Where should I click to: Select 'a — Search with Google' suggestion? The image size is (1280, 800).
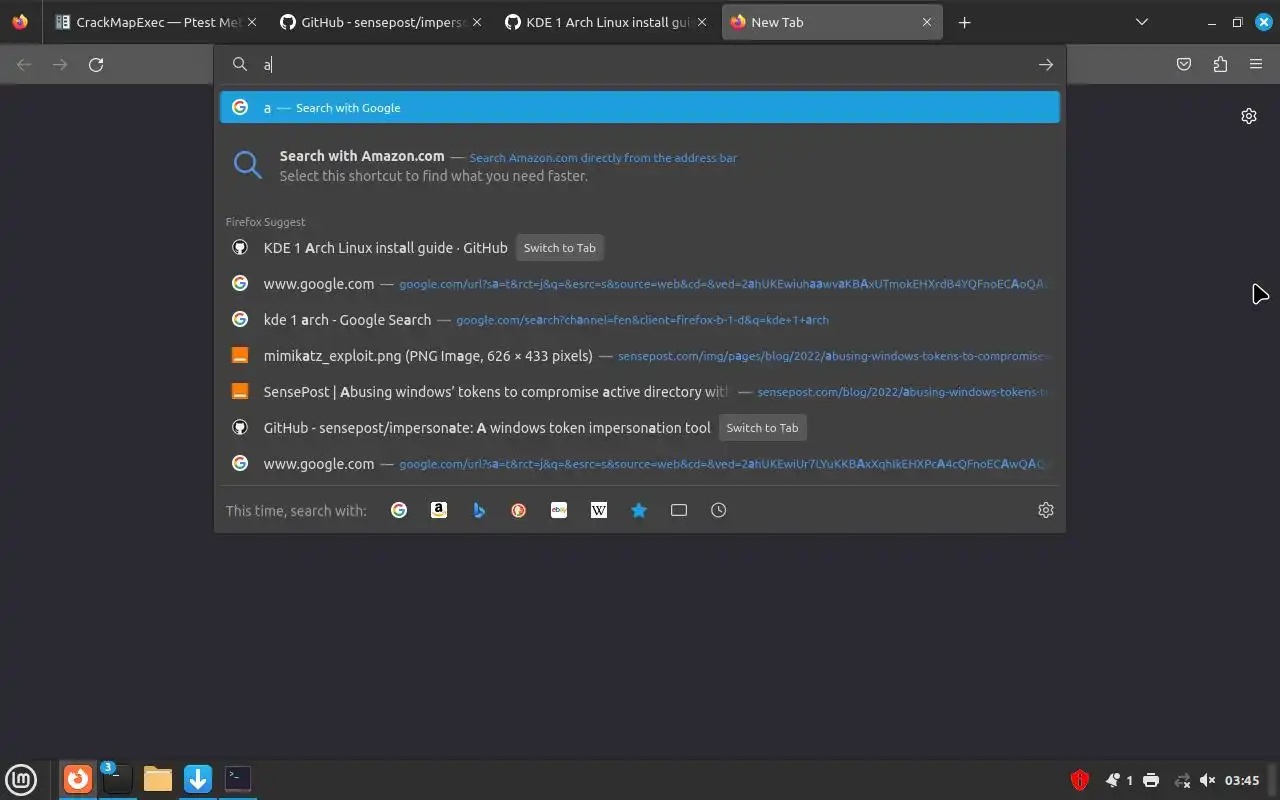[640, 107]
